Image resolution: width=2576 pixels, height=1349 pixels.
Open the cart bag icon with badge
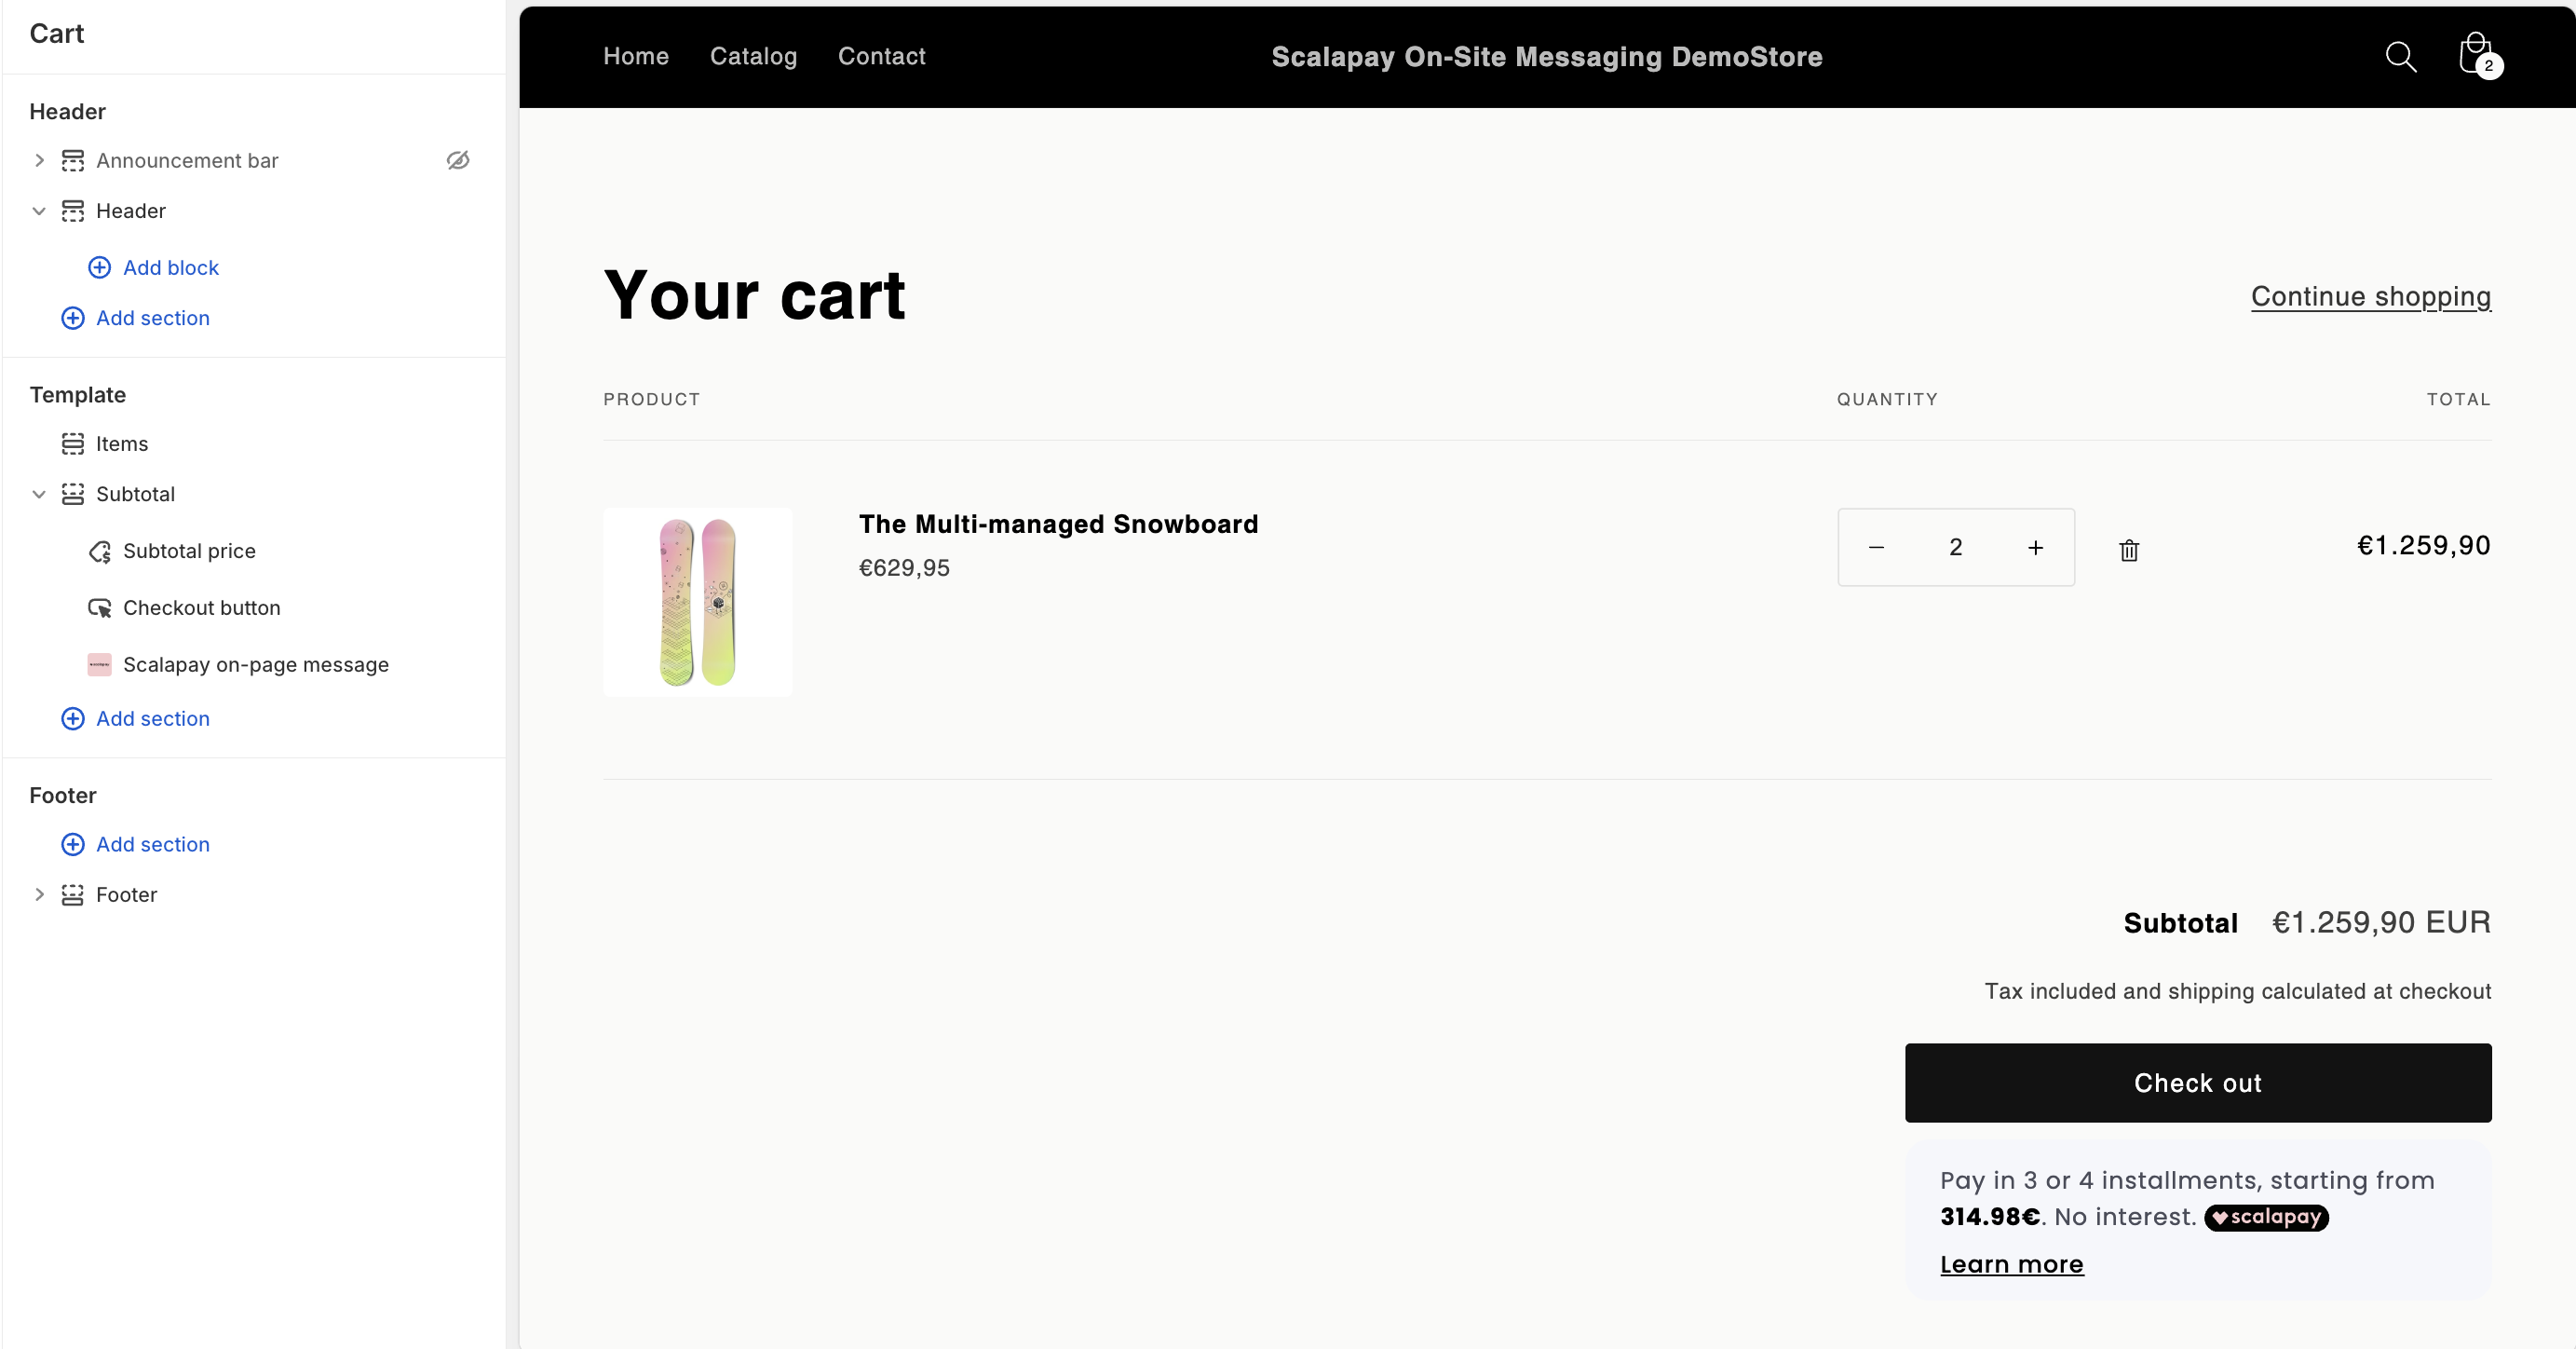2477,55
